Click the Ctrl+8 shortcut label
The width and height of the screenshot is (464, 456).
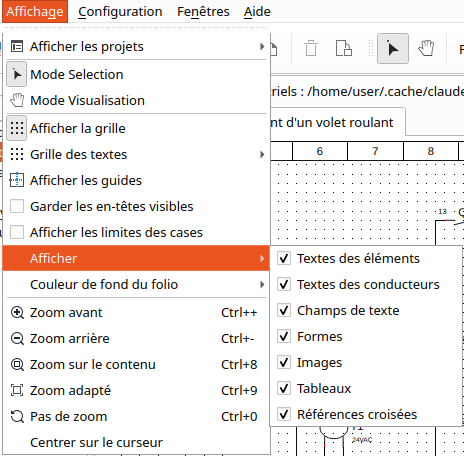tap(239, 365)
